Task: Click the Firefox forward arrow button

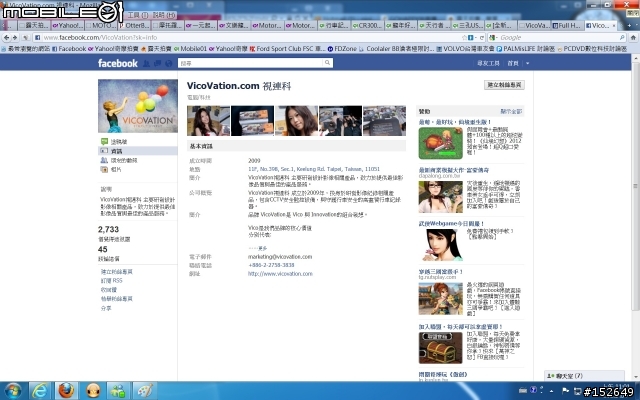Action: click(x=15, y=37)
